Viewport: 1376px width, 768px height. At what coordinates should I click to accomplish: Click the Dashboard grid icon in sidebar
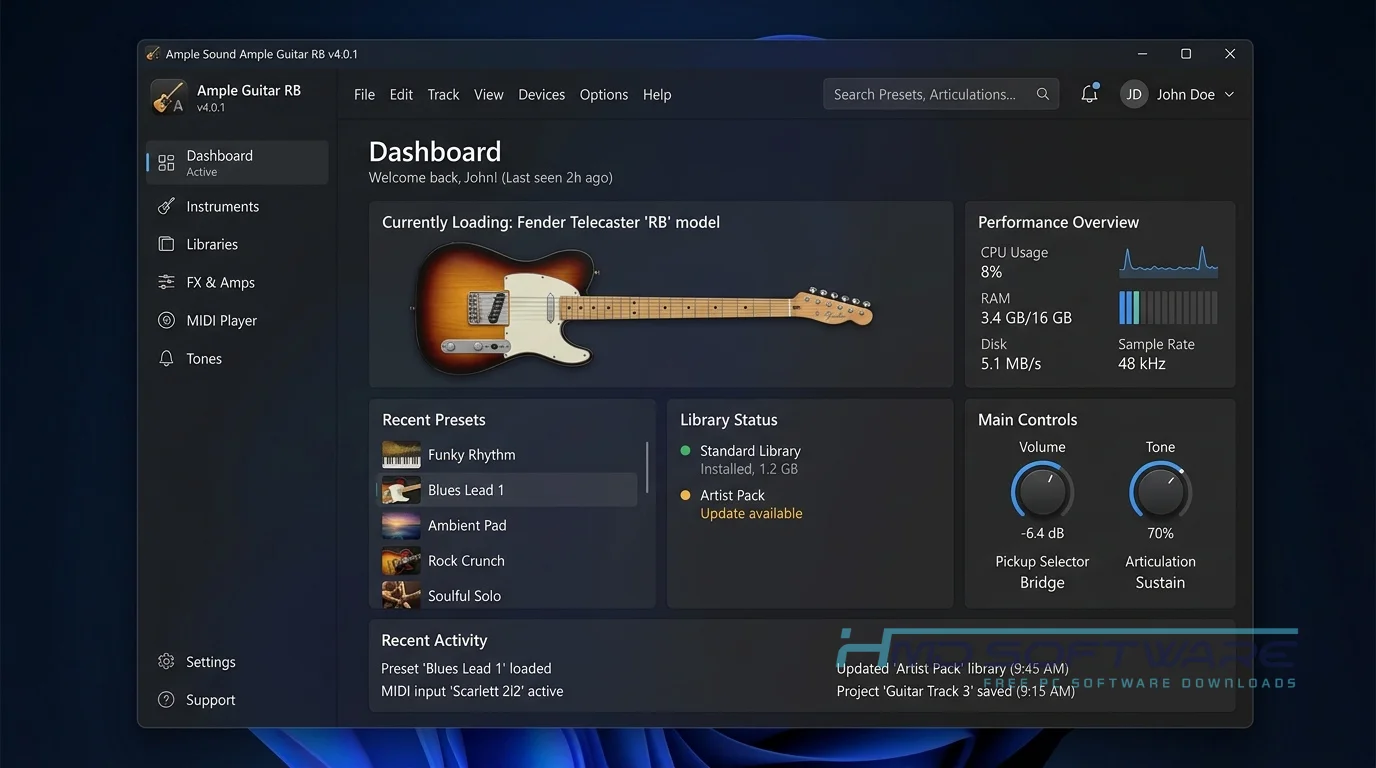166,162
